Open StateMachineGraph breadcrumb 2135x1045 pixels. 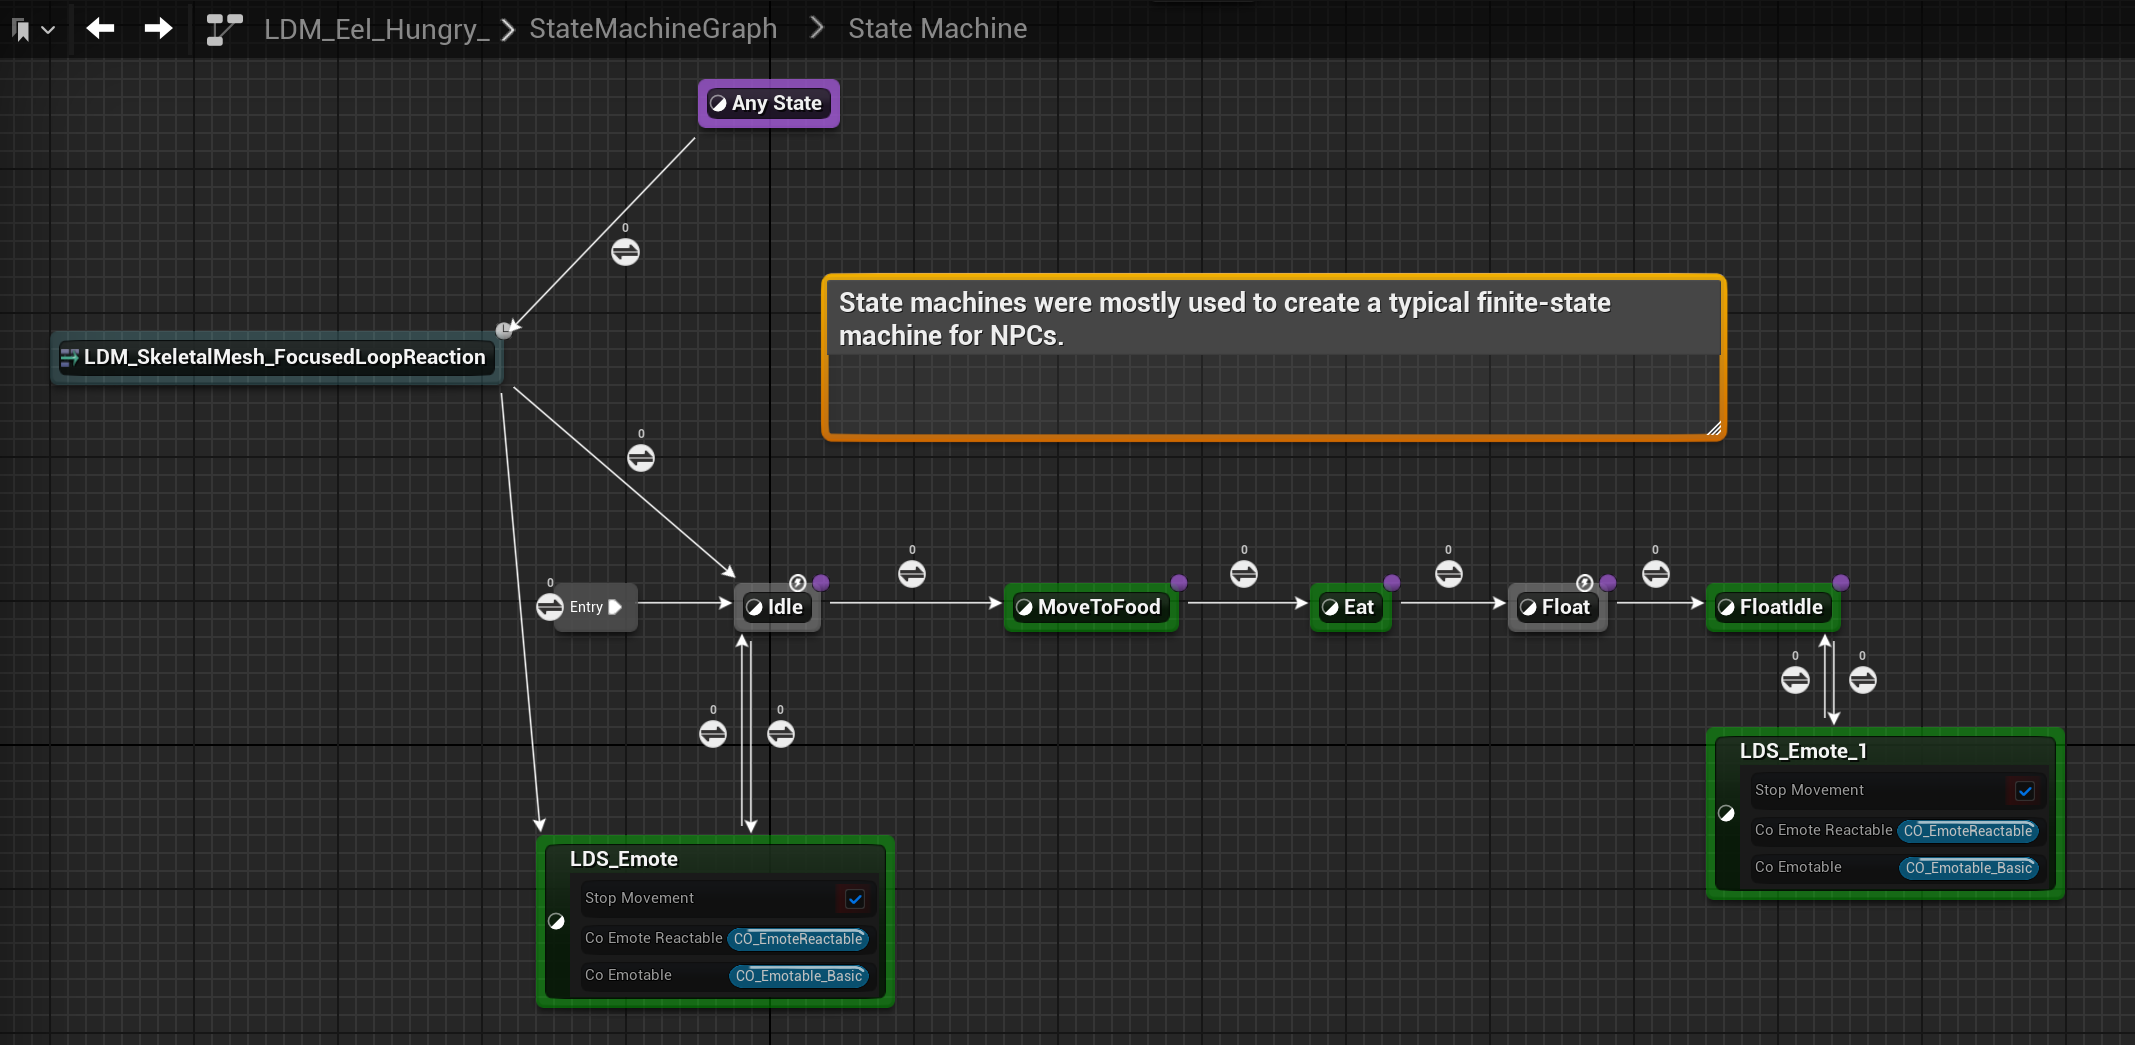click(x=653, y=29)
